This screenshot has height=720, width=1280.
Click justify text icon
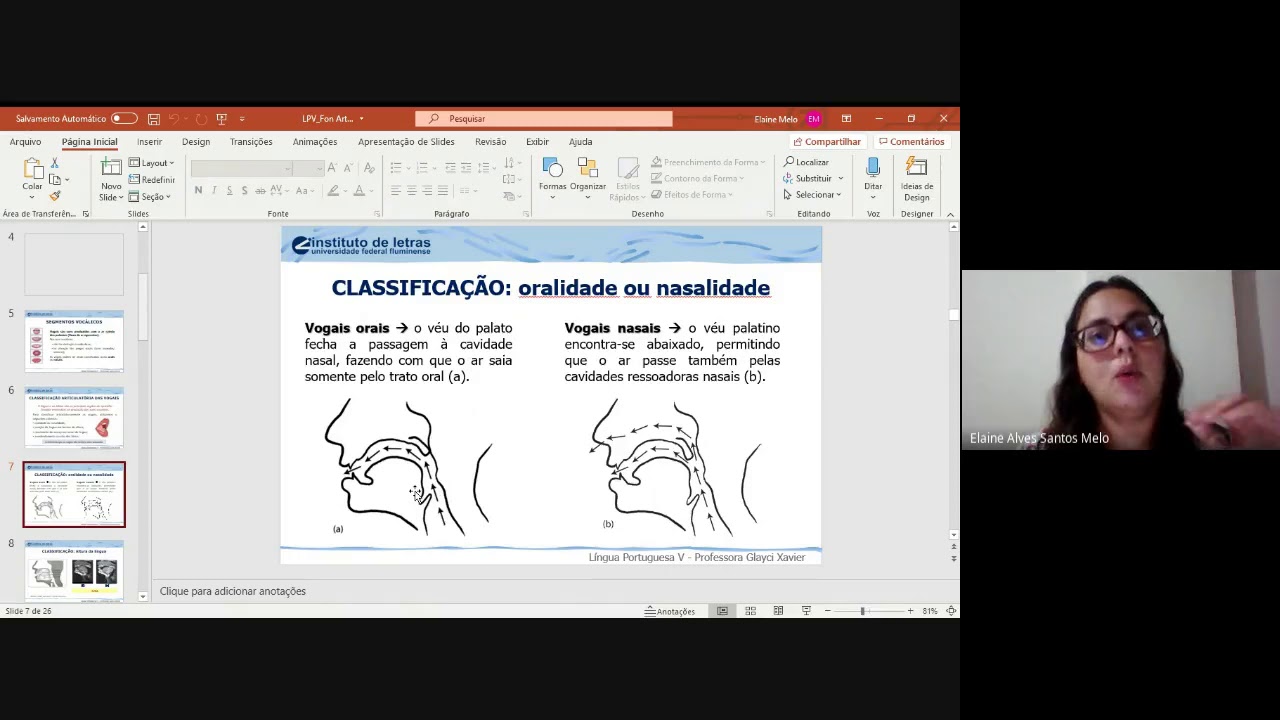coord(442,190)
